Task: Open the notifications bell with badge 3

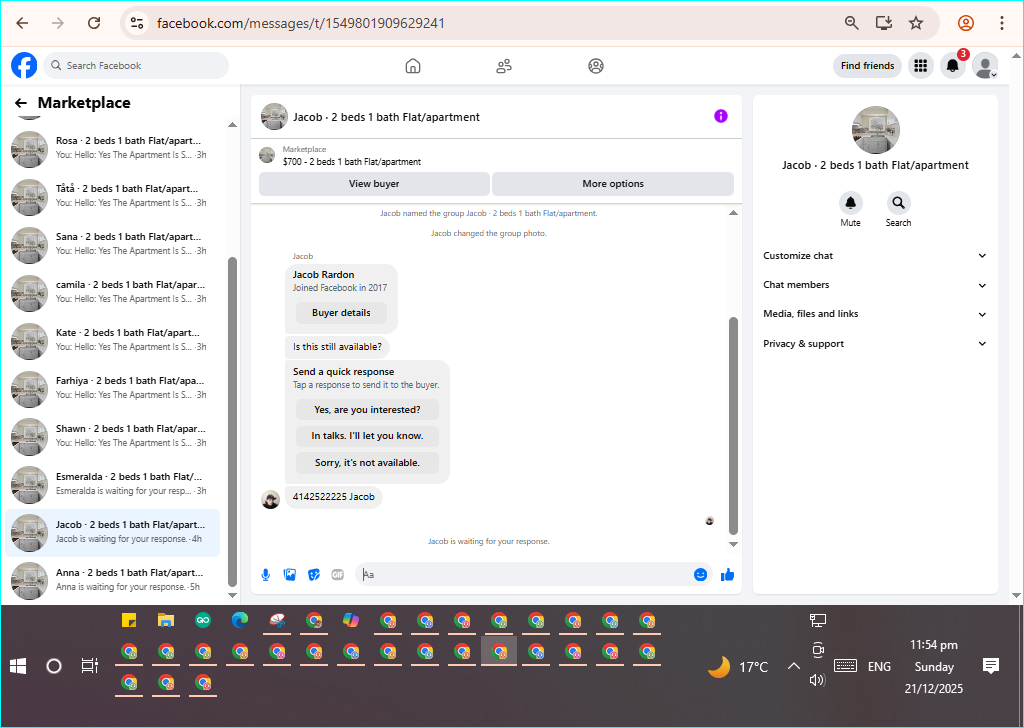Action: tap(953, 66)
